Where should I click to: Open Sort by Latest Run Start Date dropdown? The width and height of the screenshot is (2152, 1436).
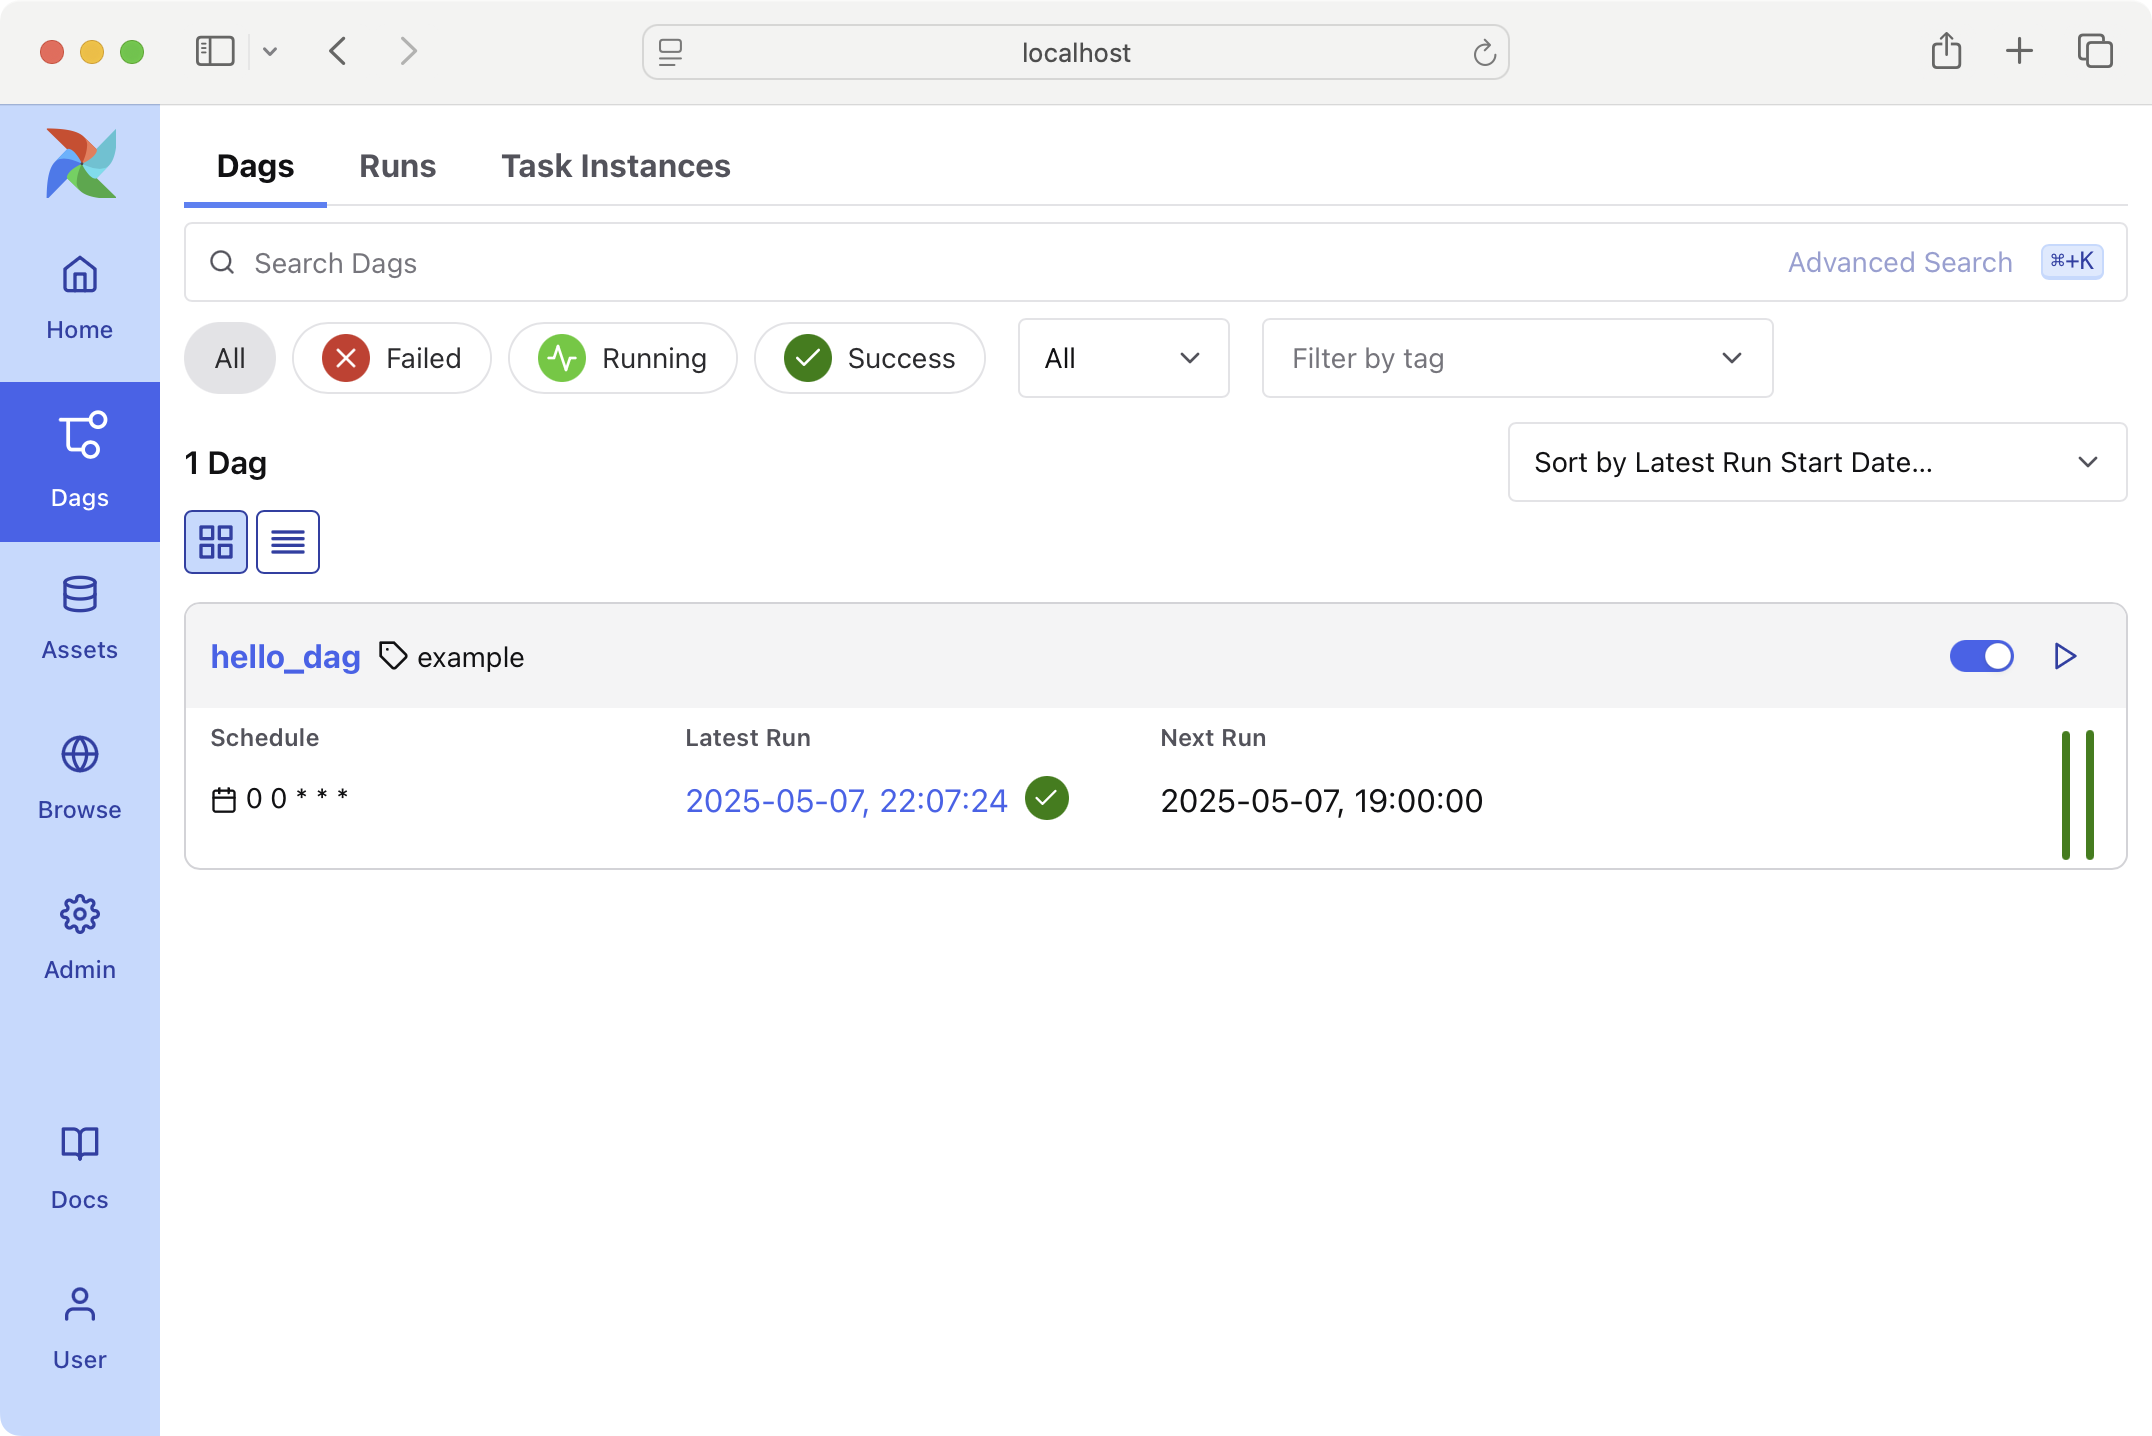pos(1816,462)
